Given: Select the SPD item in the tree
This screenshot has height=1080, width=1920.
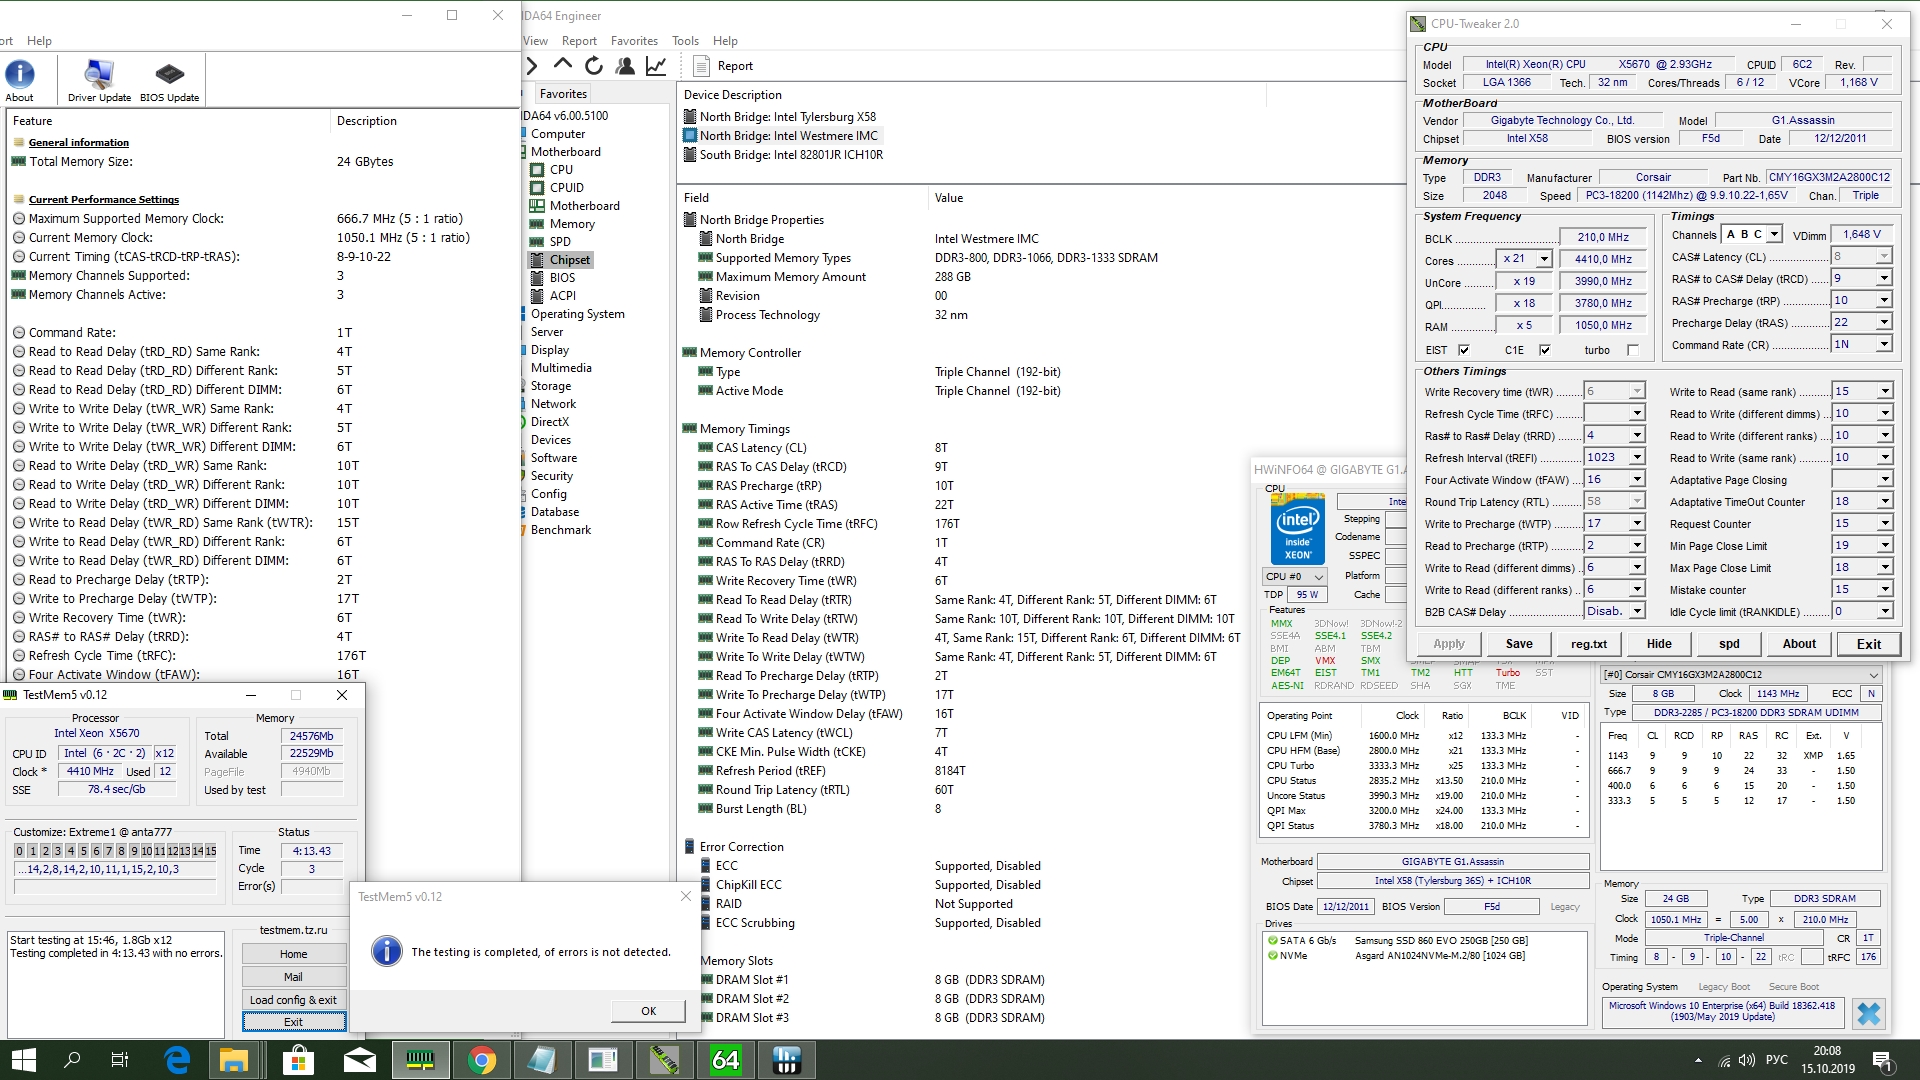Looking at the screenshot, I should click(560, 242).
